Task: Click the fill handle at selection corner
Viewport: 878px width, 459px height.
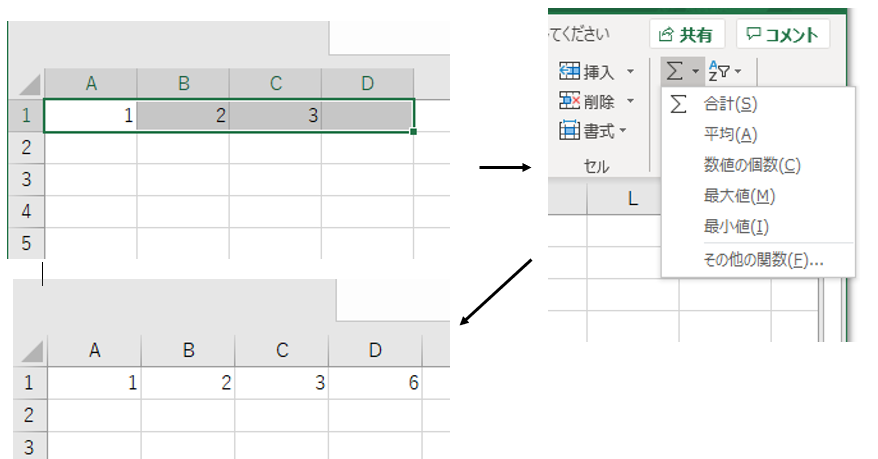Action: tap(413, 132)
